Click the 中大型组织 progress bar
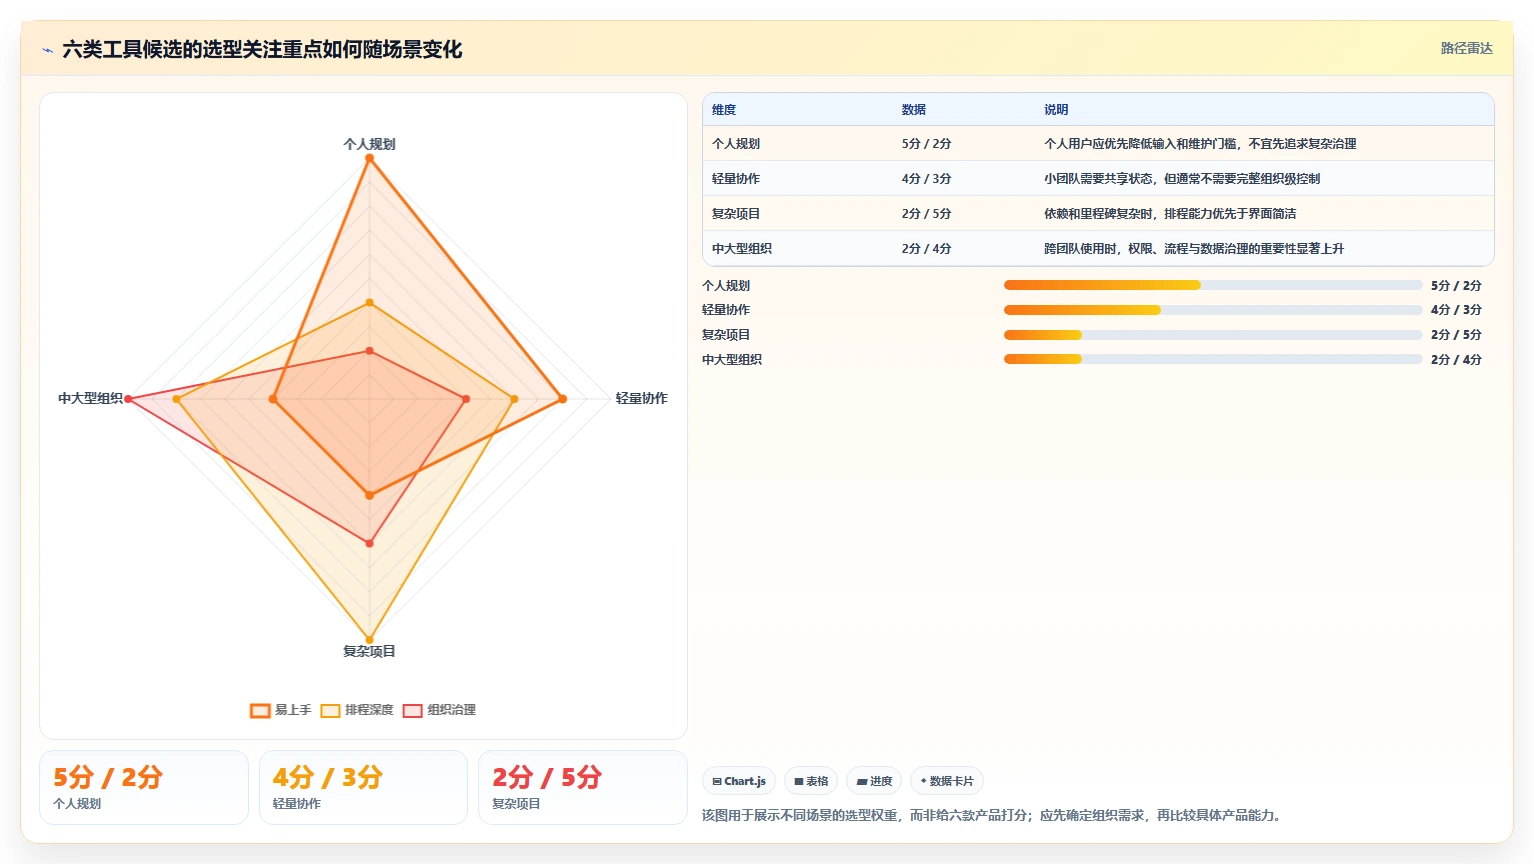 pyautogui.click(x=1213, y=359)
